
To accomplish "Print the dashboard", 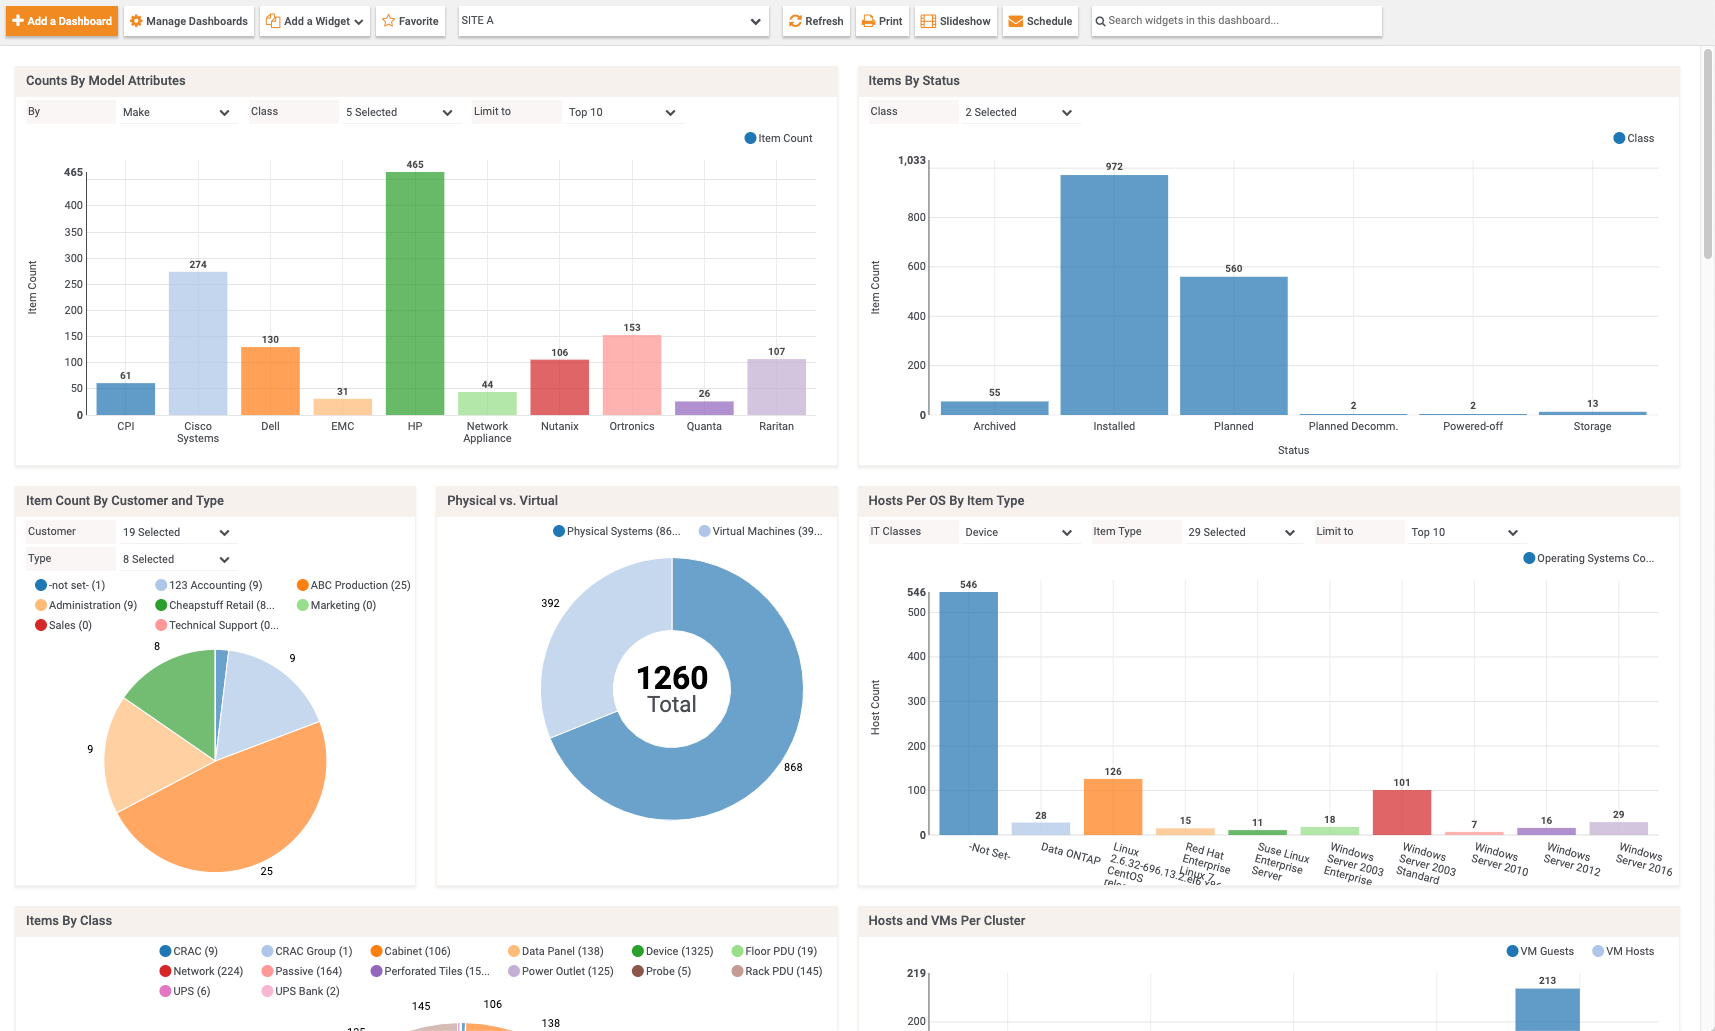I will [x=883, y=21].
